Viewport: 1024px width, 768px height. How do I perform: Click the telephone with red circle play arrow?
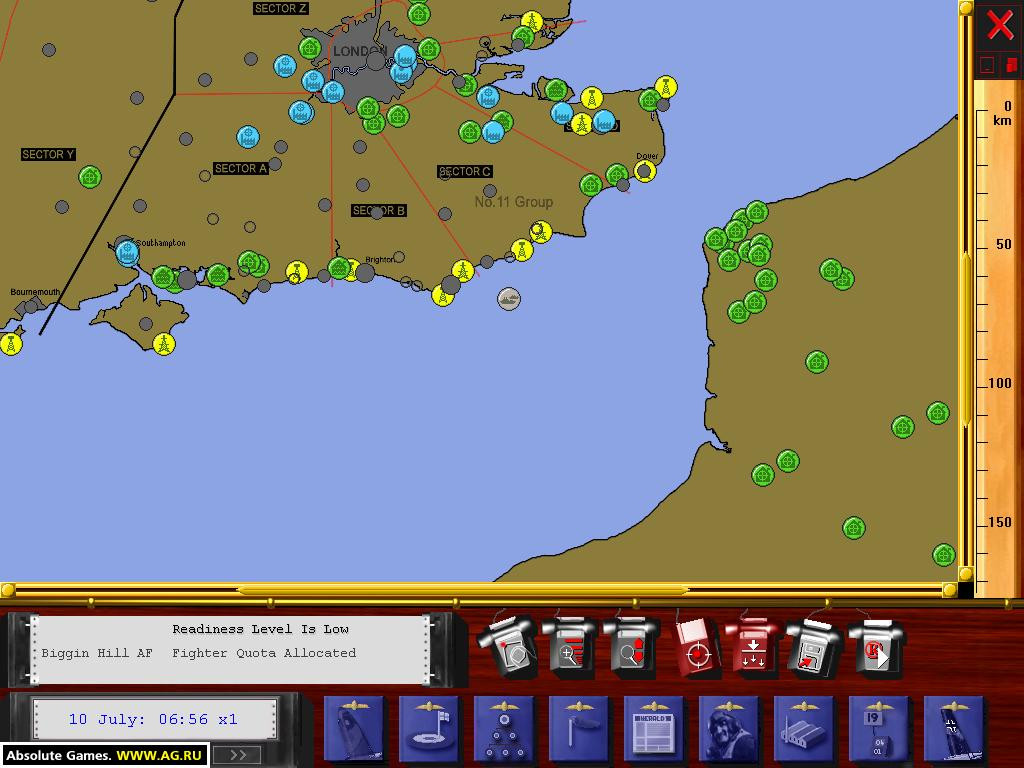click(875, 647)
